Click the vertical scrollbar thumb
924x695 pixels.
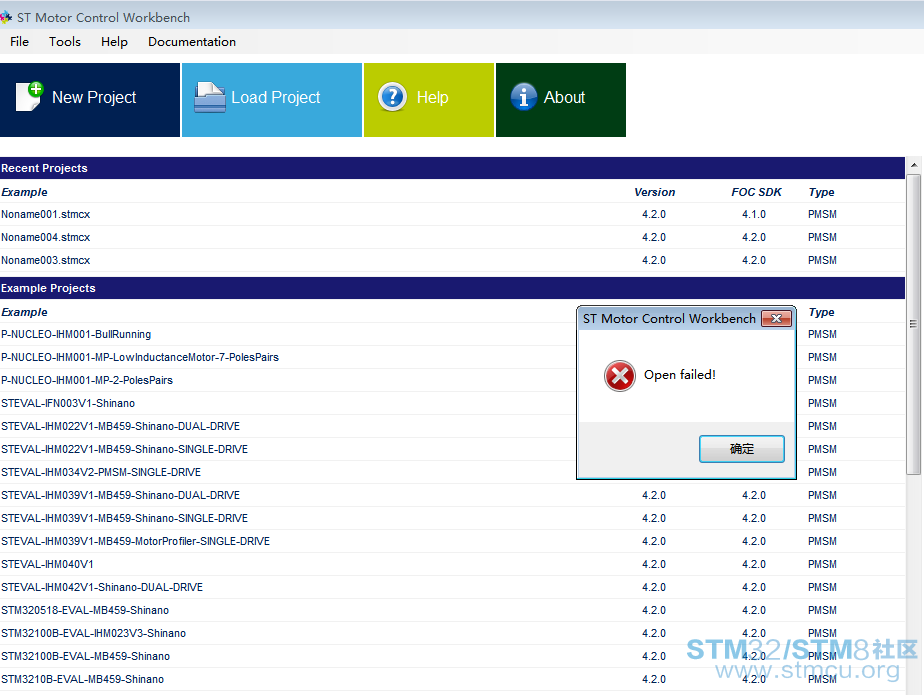913,324
